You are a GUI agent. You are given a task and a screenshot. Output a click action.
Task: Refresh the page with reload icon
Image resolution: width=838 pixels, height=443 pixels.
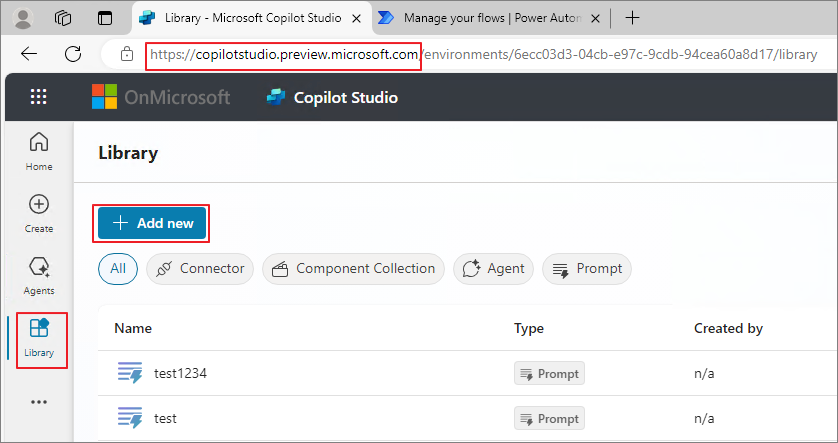[x=73, y=53]
